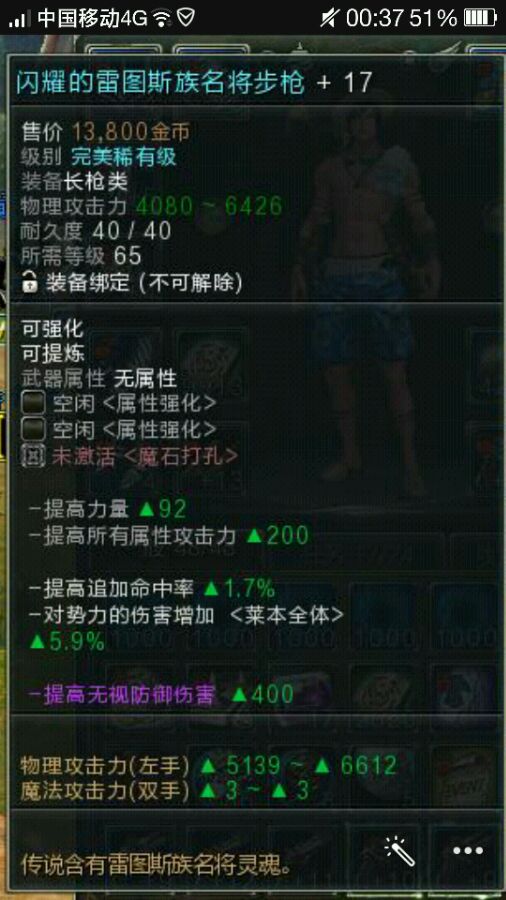
Task: Tap the magic wand edit icon
Action: coord(400,851)
